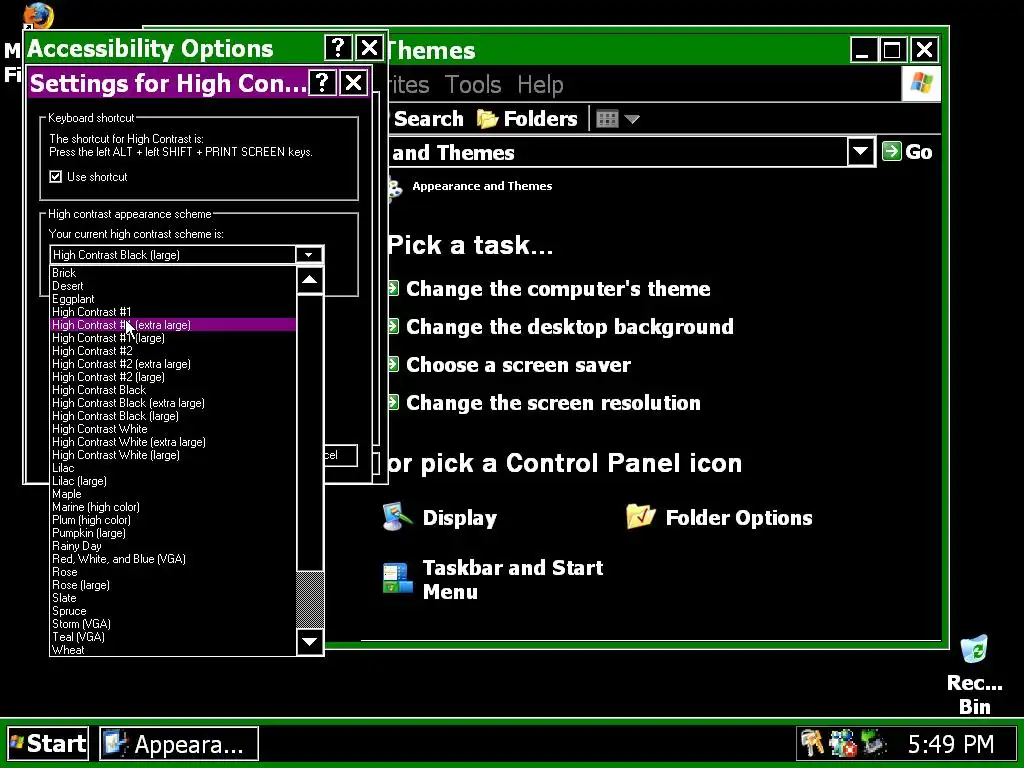
Task: Select plain High Contrast Black item
Action: pos(173,390)
